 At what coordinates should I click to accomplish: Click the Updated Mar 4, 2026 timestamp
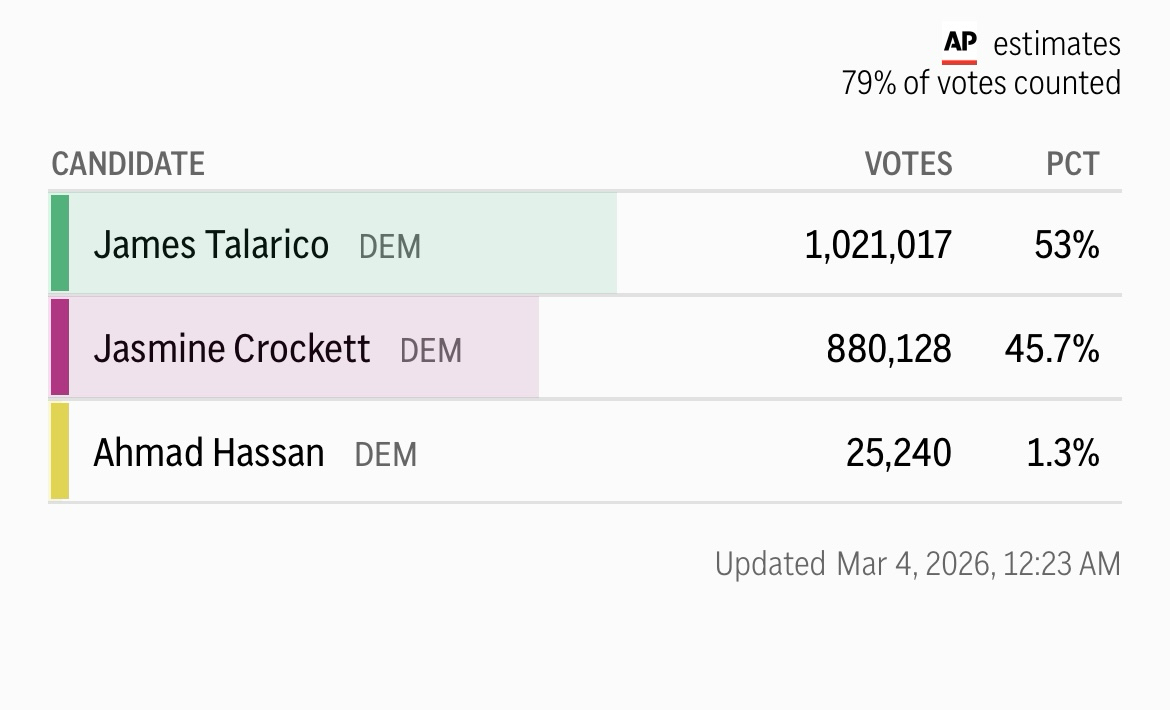[x=917, y=564]
